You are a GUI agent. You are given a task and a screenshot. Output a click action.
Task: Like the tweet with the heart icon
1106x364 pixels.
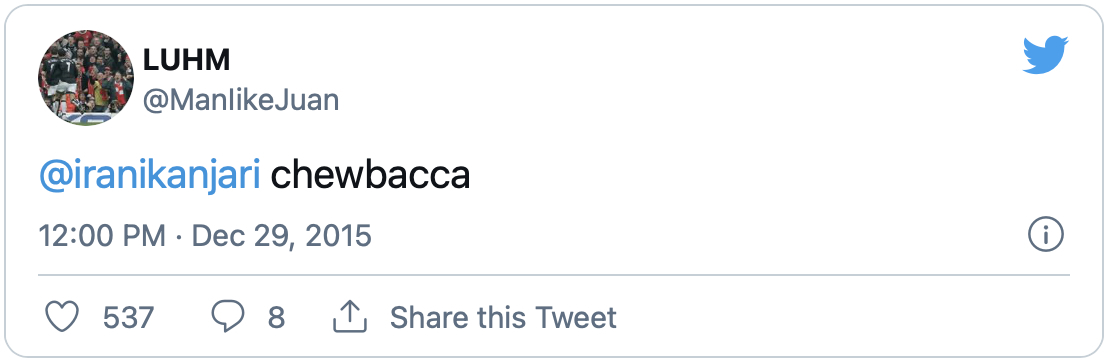pyautogui.click(x=62, y=317)
